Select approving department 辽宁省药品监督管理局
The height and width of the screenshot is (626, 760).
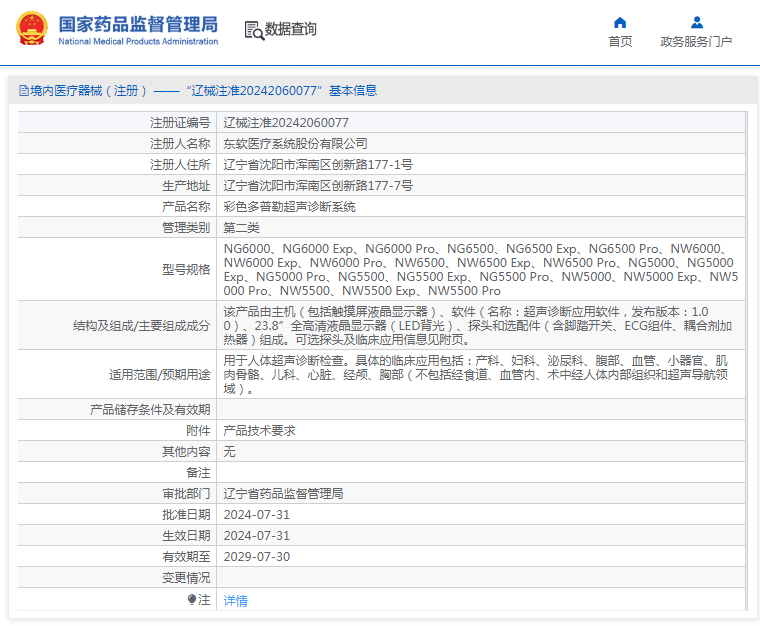click(x=283, y=494)
